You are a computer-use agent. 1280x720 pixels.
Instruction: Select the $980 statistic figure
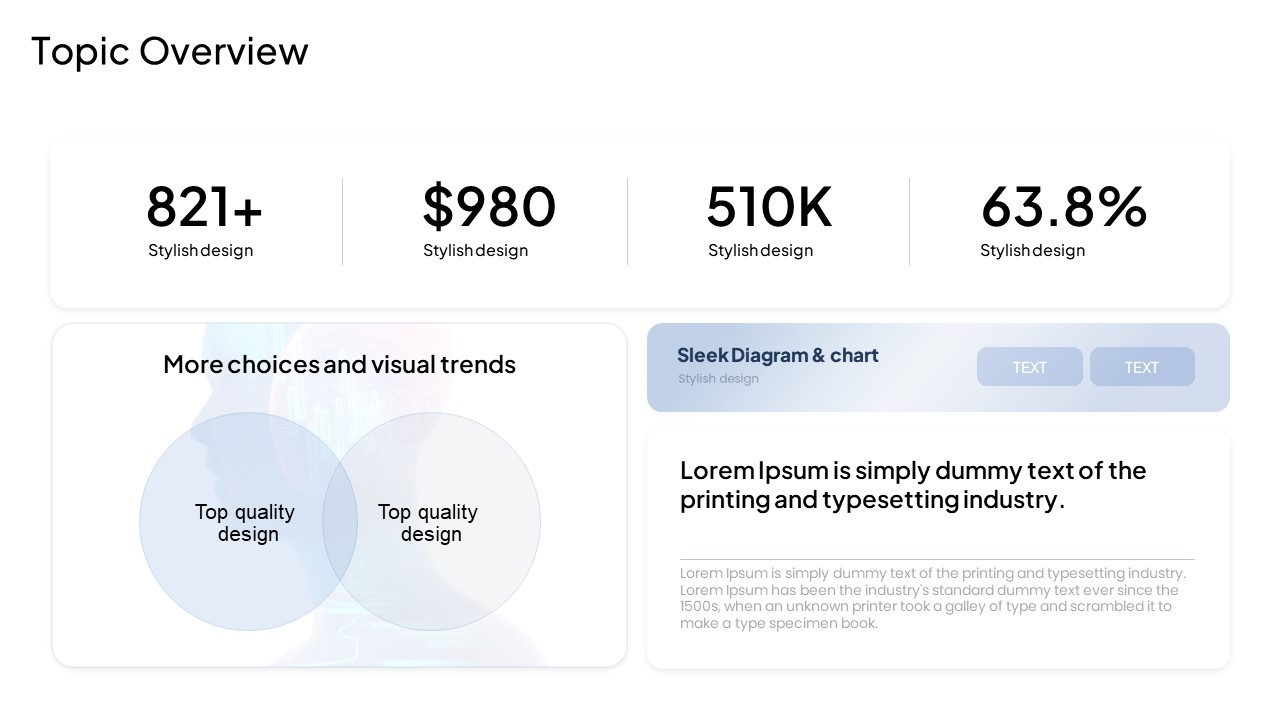(x=488, y=207)
